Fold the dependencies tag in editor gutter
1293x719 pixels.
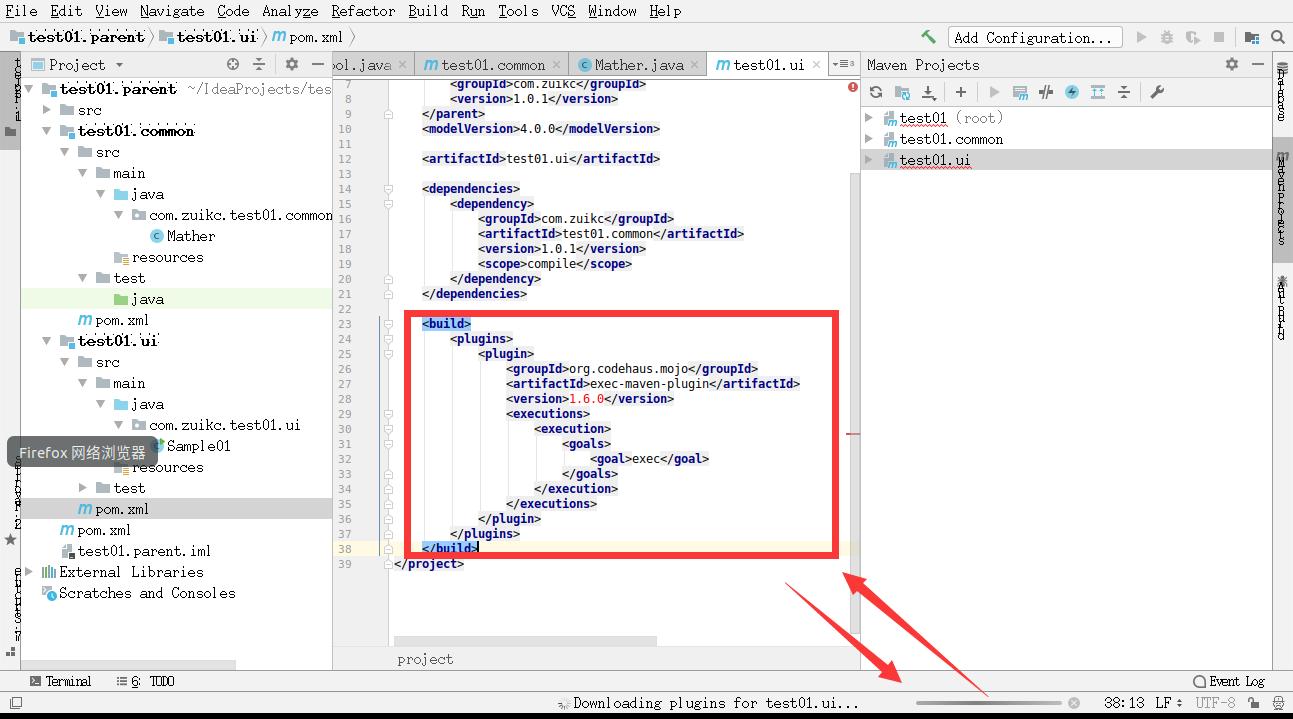tap(388, 189)
